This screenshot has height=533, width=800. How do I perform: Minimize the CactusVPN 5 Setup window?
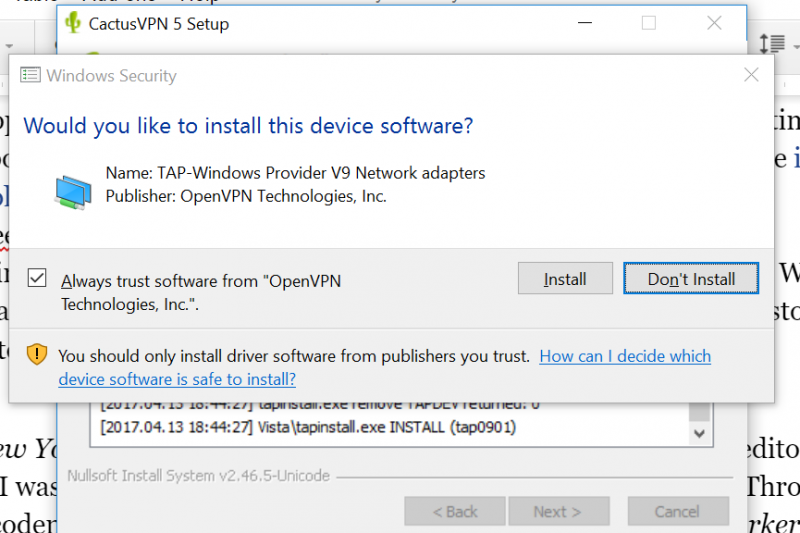click(585, 23)
